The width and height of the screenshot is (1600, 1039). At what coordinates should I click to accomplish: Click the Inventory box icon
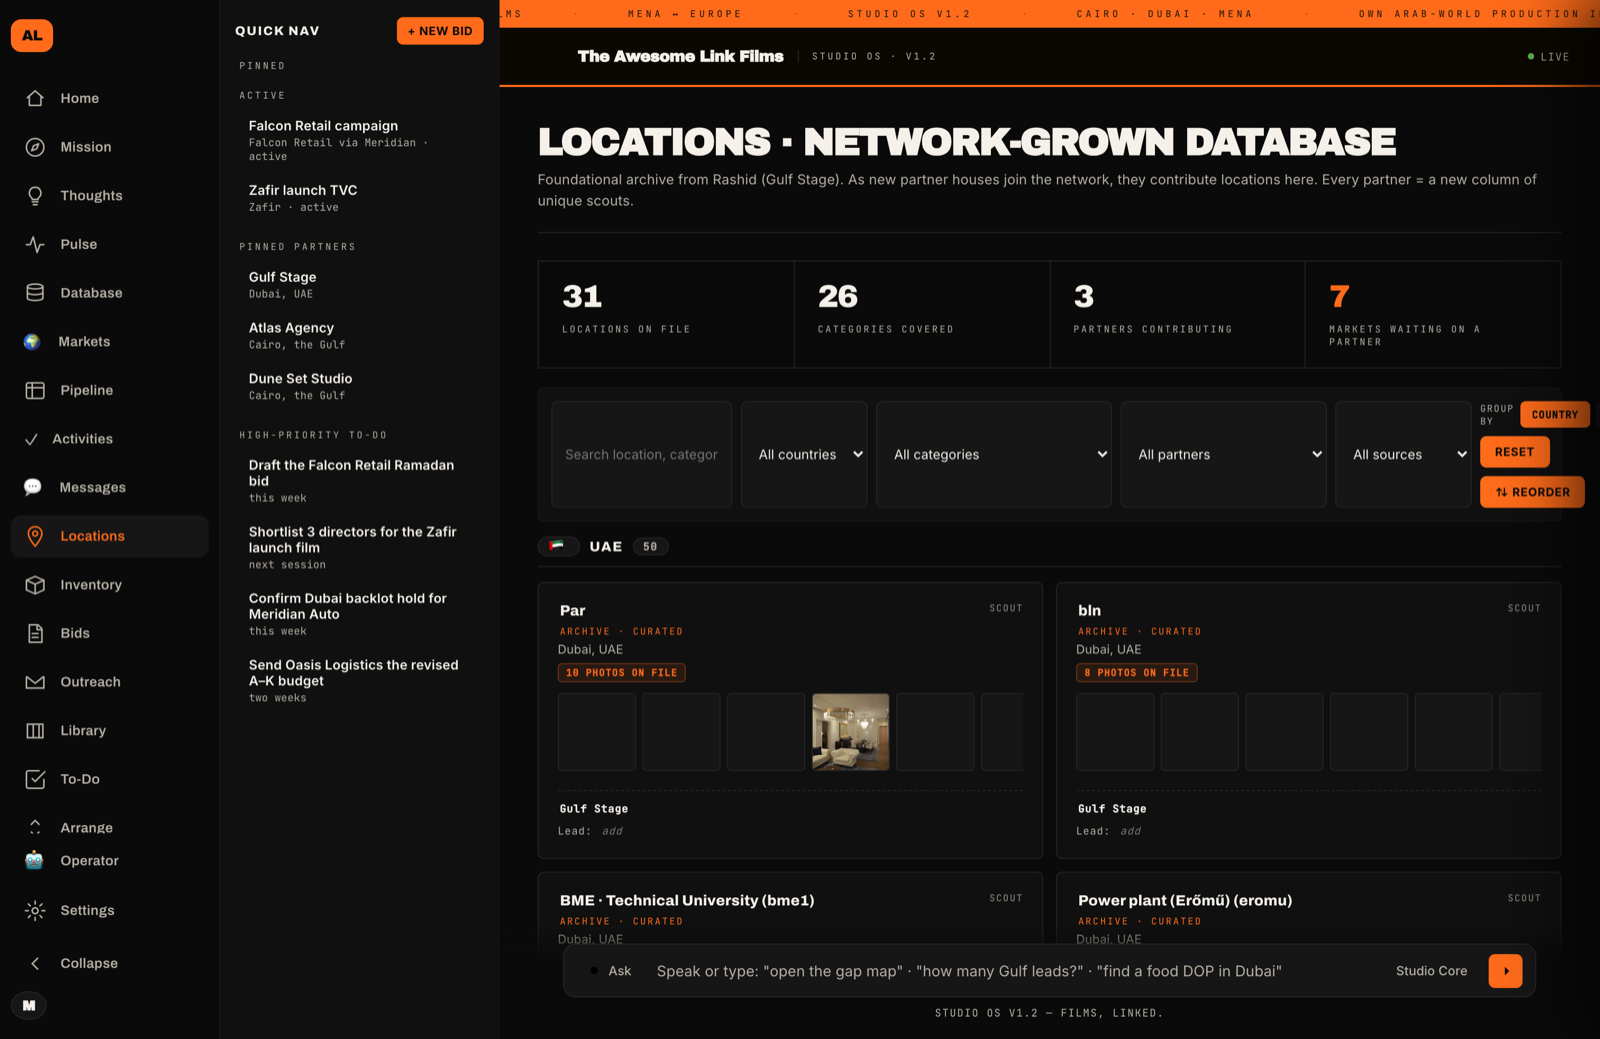click(35, 585)
